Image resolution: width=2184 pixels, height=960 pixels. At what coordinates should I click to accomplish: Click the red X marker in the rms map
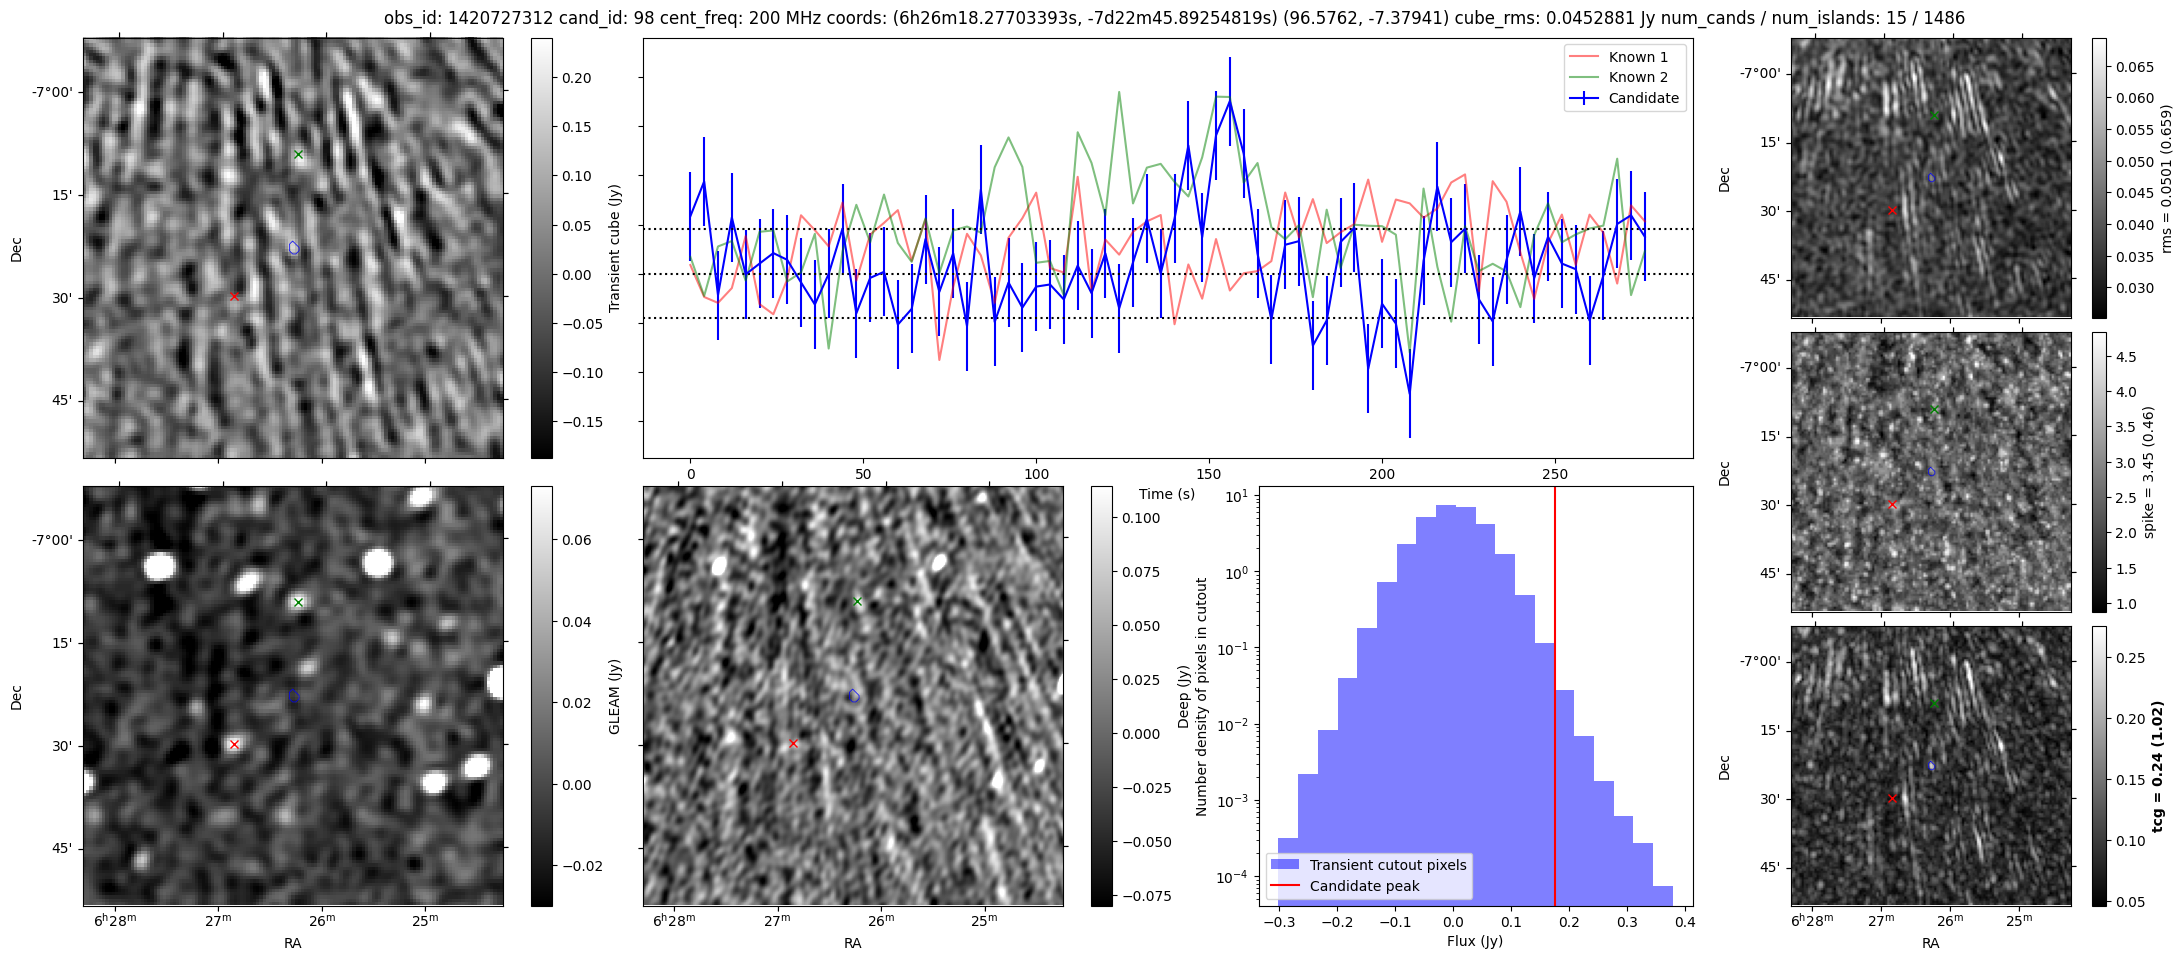[x=1892, y=210]
